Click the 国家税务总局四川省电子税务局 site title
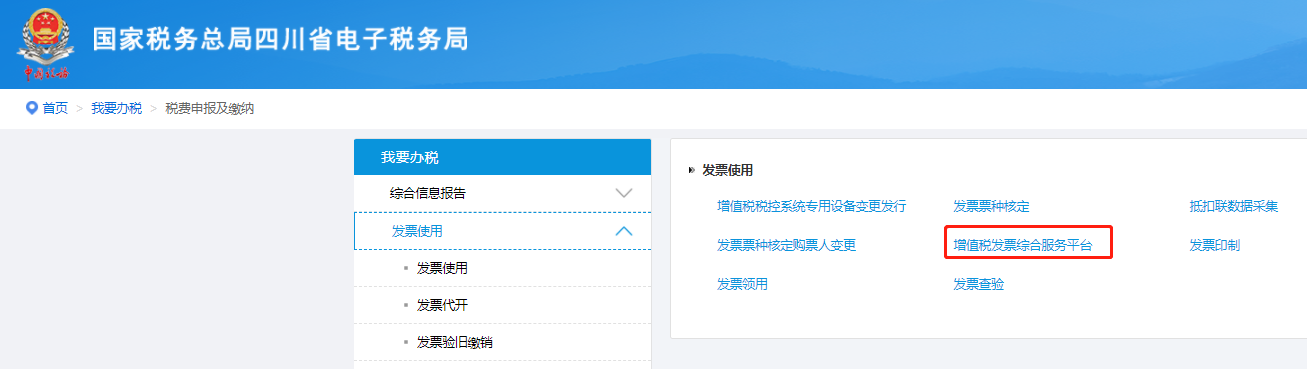This screenshot has width=1307, height=369. click(281, 40)
